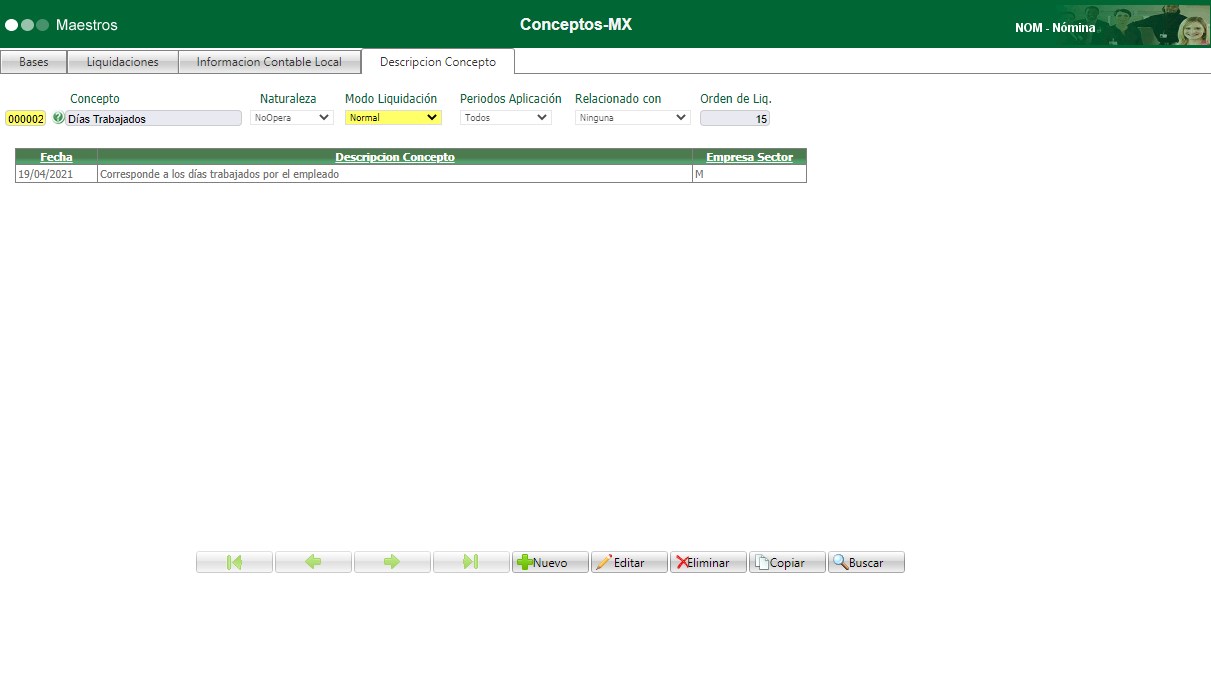Click the Días Trabajados concept field
This screenshot has width=1211, height=691.
[x=154, y=118]
